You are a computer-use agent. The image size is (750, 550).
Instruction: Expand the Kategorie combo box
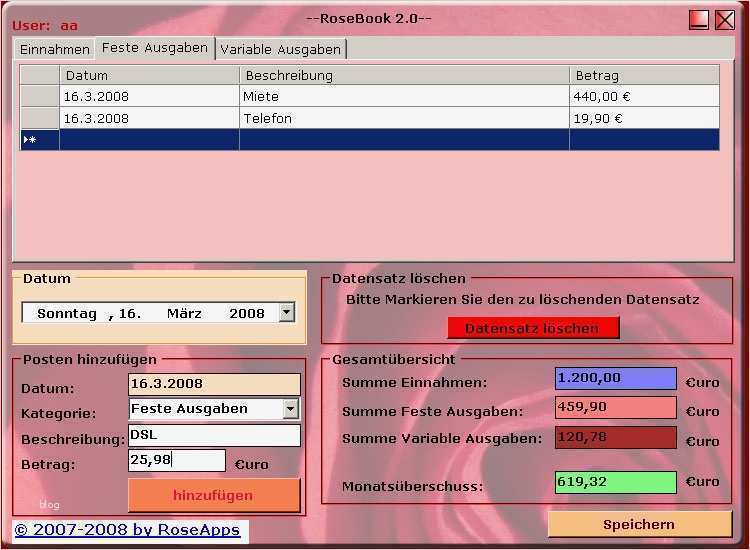(290, 409)
